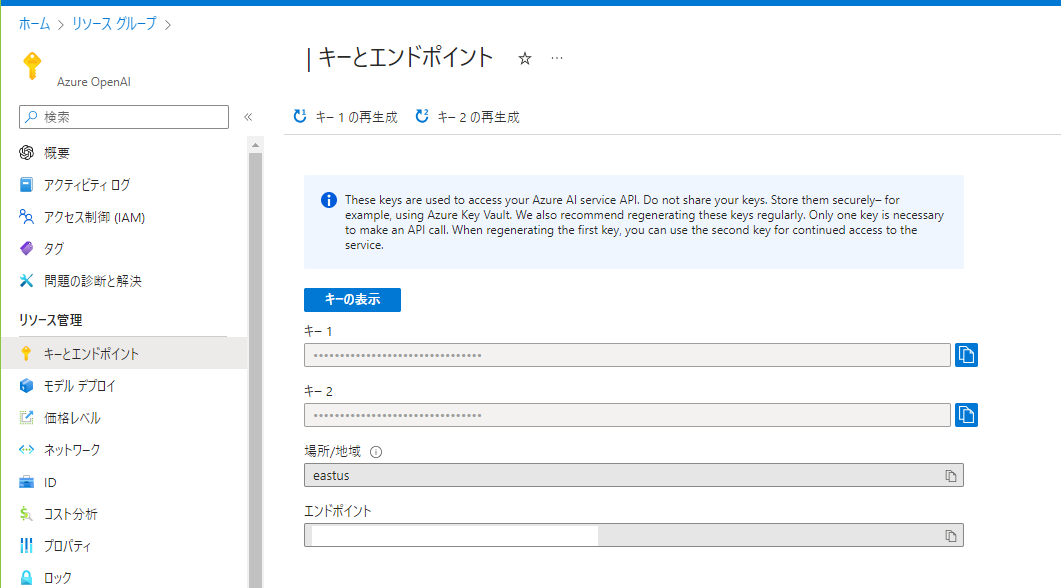The image size is (1061, 588).
Task: Go to the ホーム breadcrumb link
Action: [35, 24]
